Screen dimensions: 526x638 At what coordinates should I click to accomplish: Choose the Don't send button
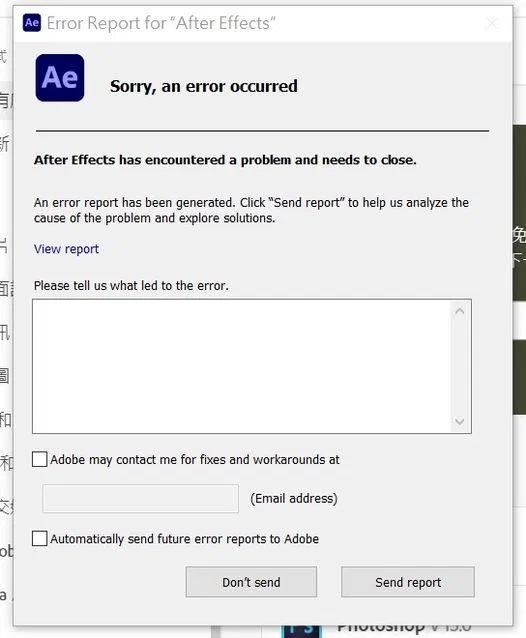coord(251,582)
